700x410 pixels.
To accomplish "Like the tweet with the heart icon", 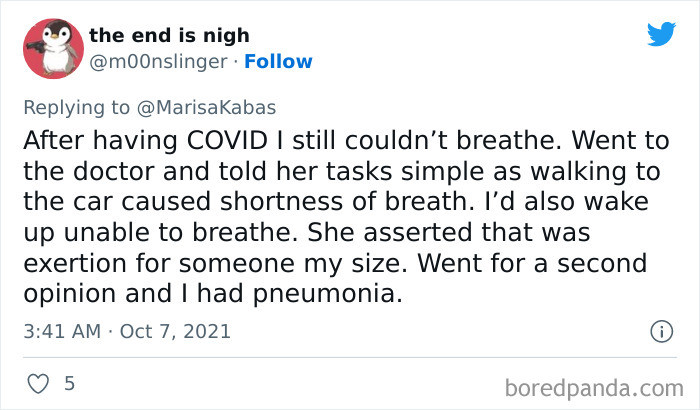I will (x=40, y=383).
